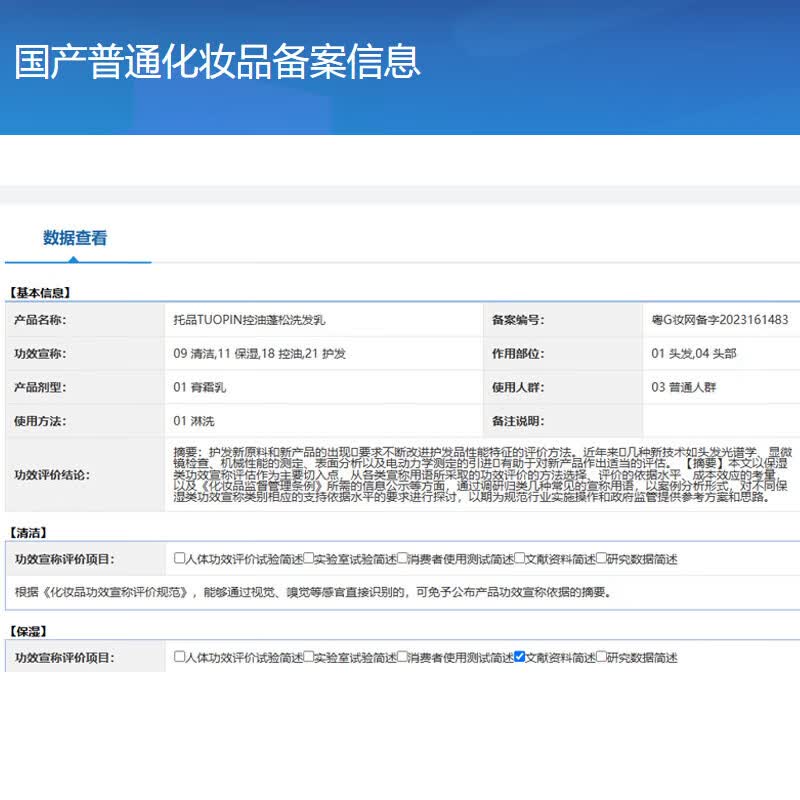
Task: Click application area value 01 头发,04 头部
Action: coord(693,354)
